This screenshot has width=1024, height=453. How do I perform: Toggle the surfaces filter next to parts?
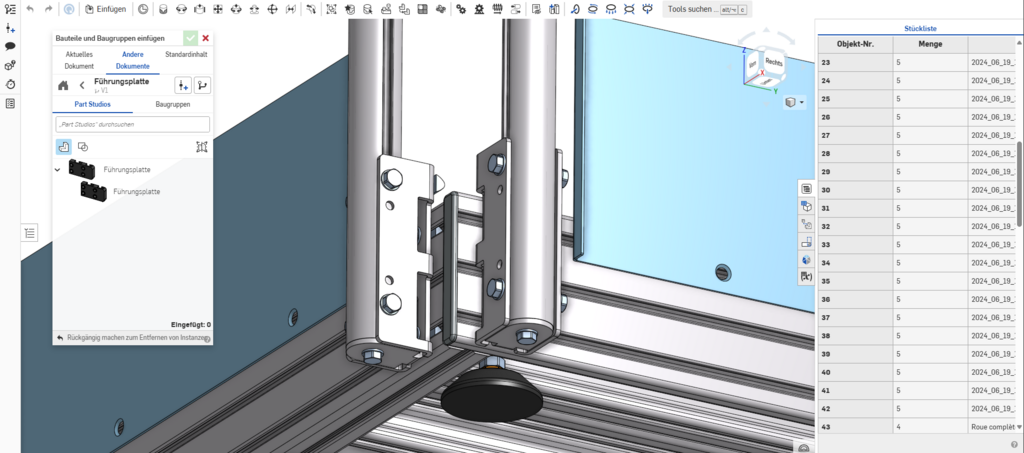83,147
